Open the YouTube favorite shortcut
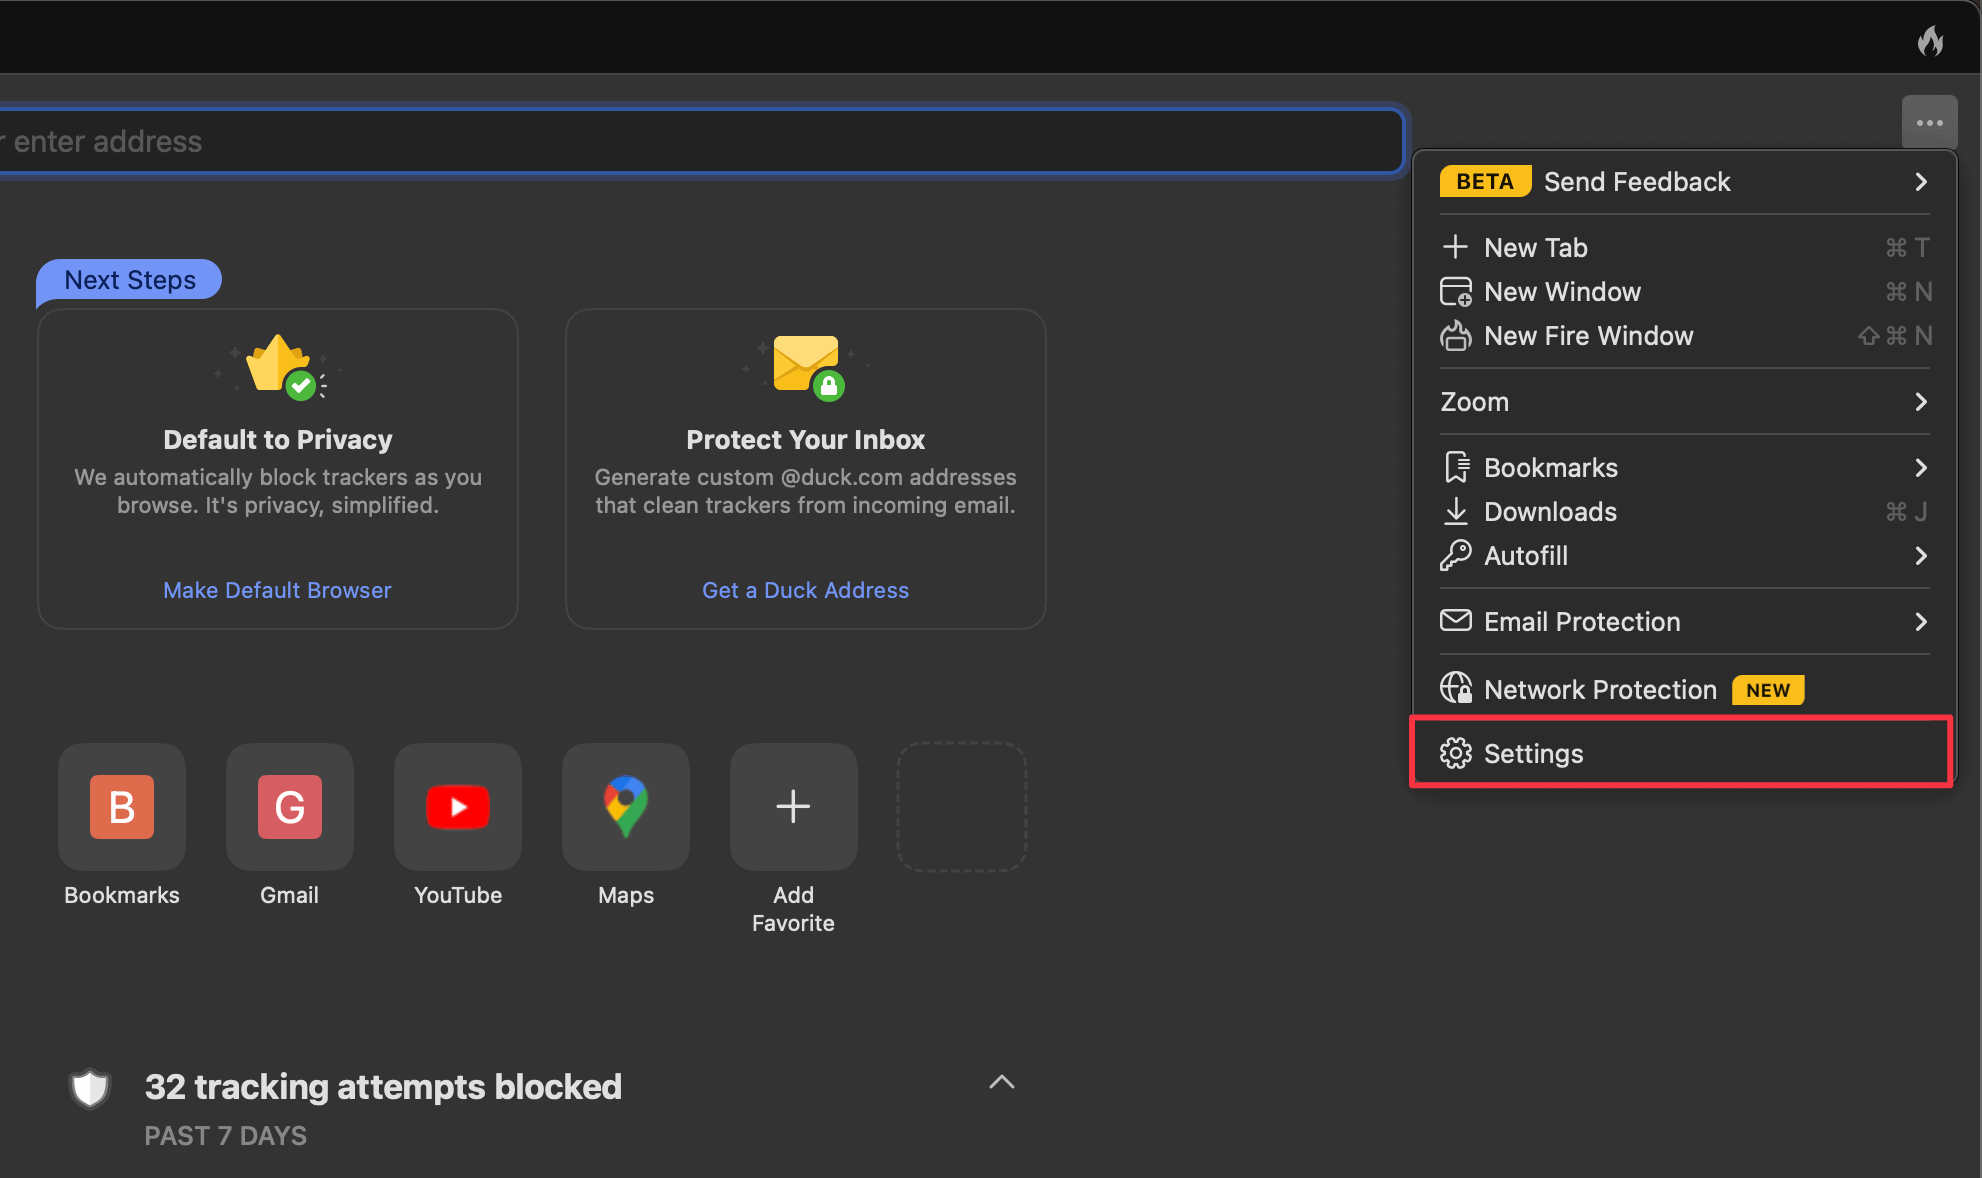Image resolution: width=1982 pixels, height=1178 pixels. point(458,807)
